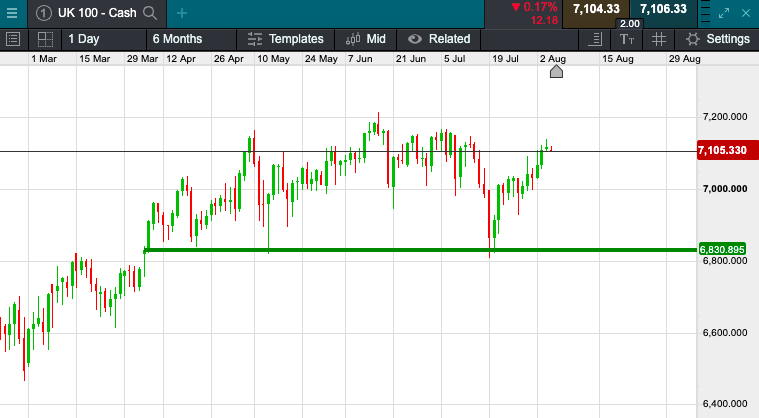This screenshot has height=418, width=759.
Task: Click the sell price 7,104.33 button
Action: pos(596,9)
